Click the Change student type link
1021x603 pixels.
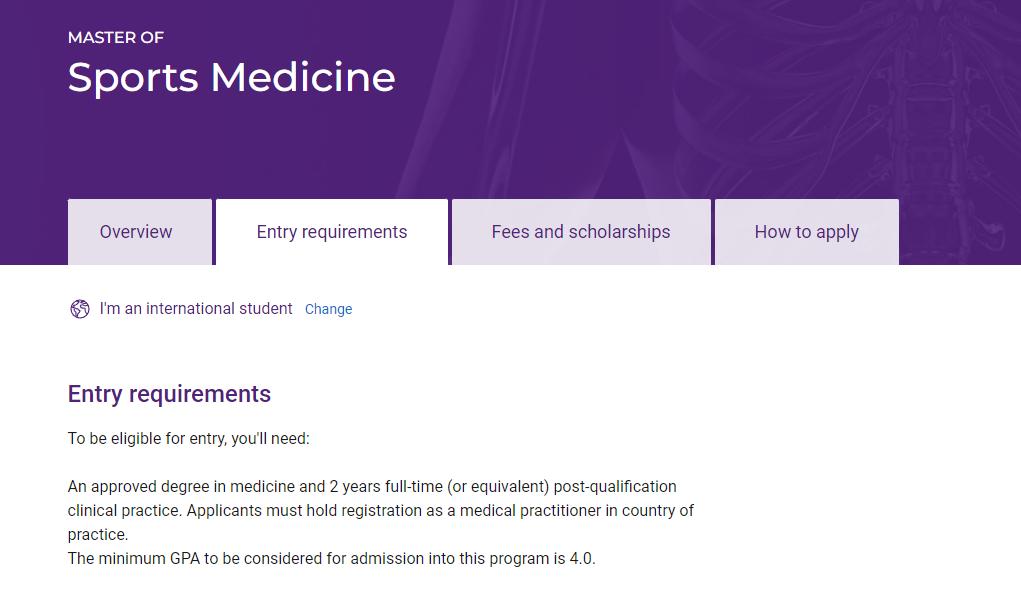pos(328,309)
